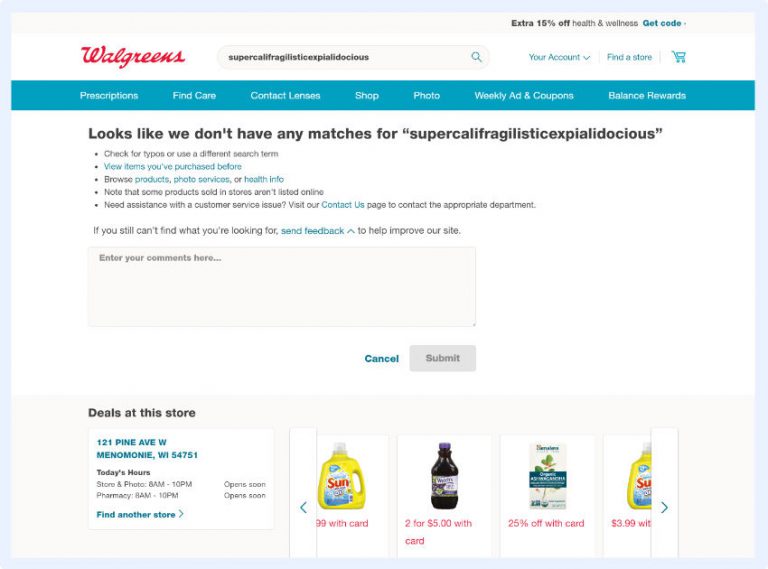Open the Prescriptions menu
Viewport: 768px width, 569px height.
pyautogui.click(x=109, y=95)
